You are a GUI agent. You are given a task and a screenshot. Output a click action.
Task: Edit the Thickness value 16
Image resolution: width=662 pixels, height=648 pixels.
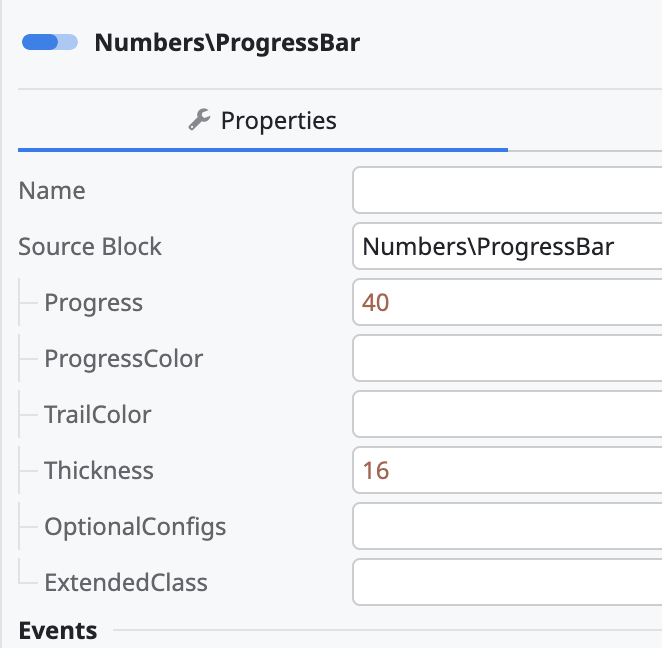tap(507, 471)
